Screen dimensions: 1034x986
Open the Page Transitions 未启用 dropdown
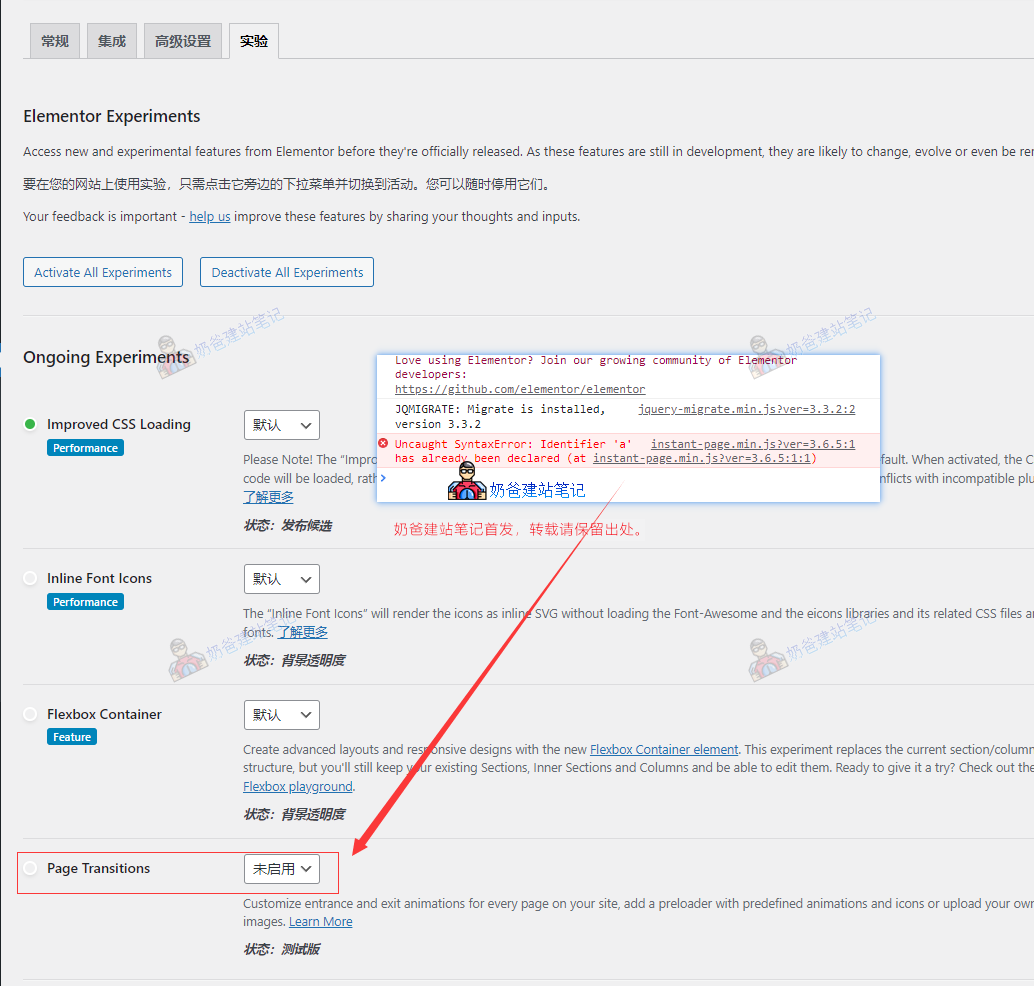coord(281,869)
